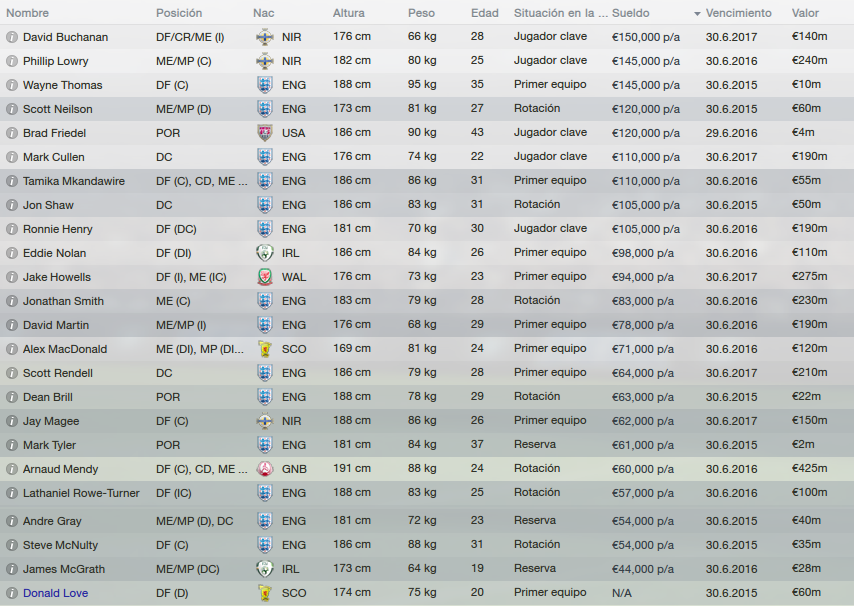The width and height of the screenshot is (854, 606).
Task: Select player name Brad Friedel
Action: 54,133
